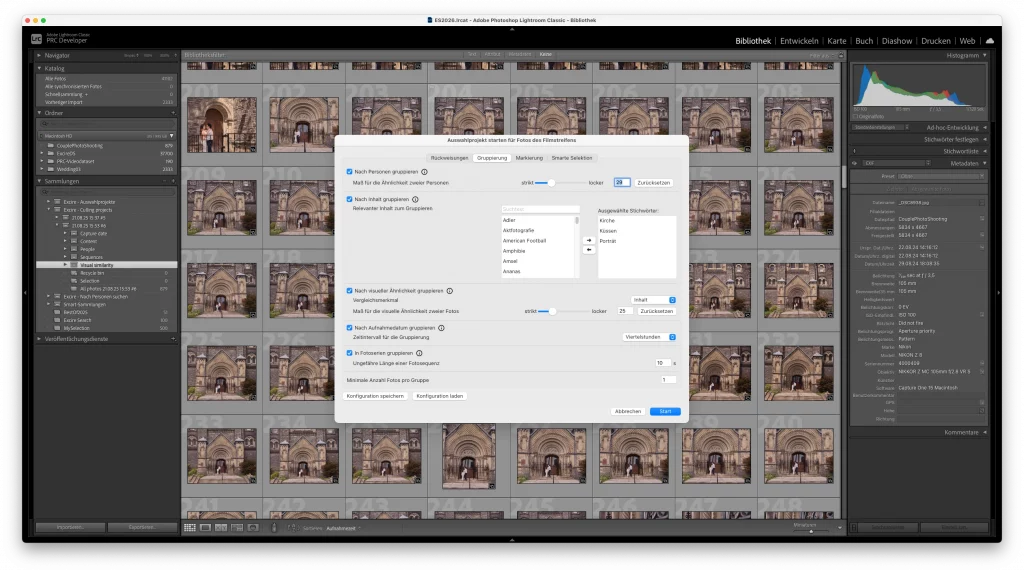
Task: Click info icon beside Nach Inhalt gruppieren
Action: (x=416, y=199)
